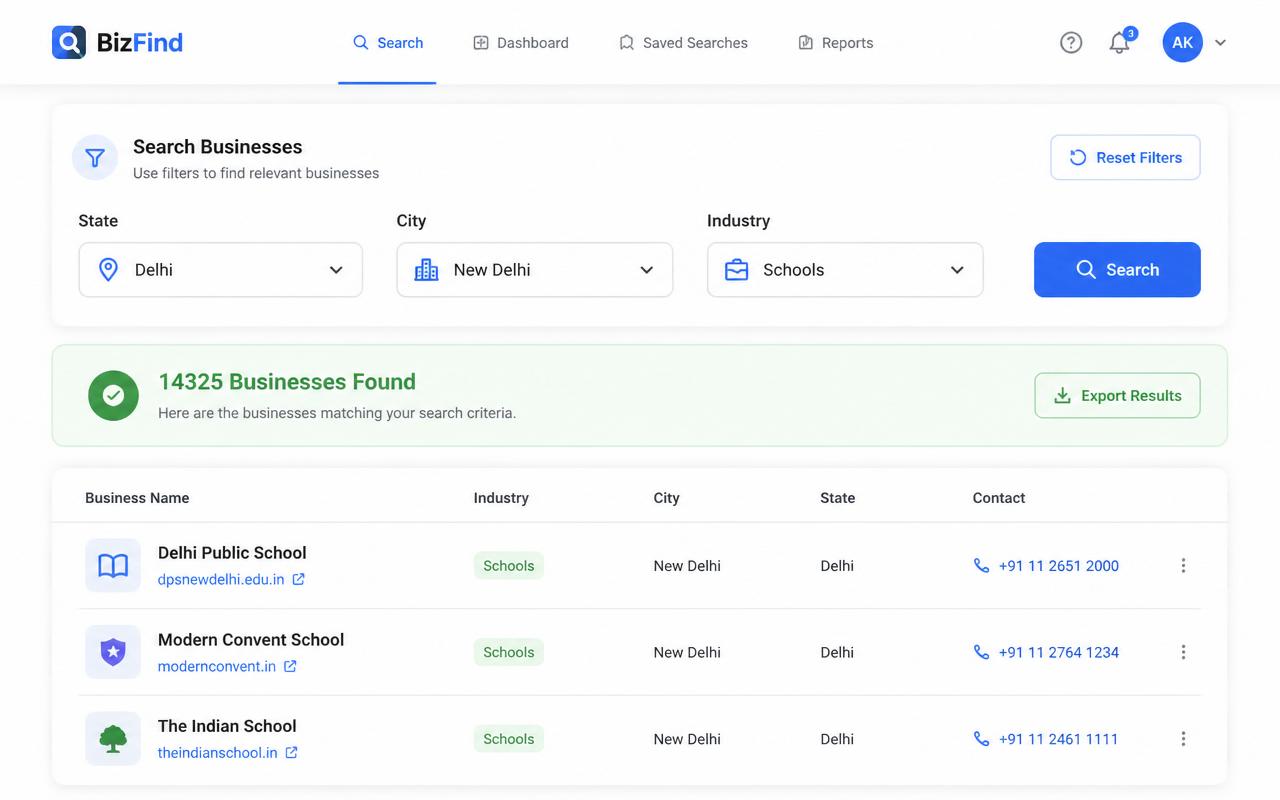Image resolution: width=1280 pixels, height=800 pixels.
Task: Click the Modern Convent School shield icon
Action: (x=113, y=652)
